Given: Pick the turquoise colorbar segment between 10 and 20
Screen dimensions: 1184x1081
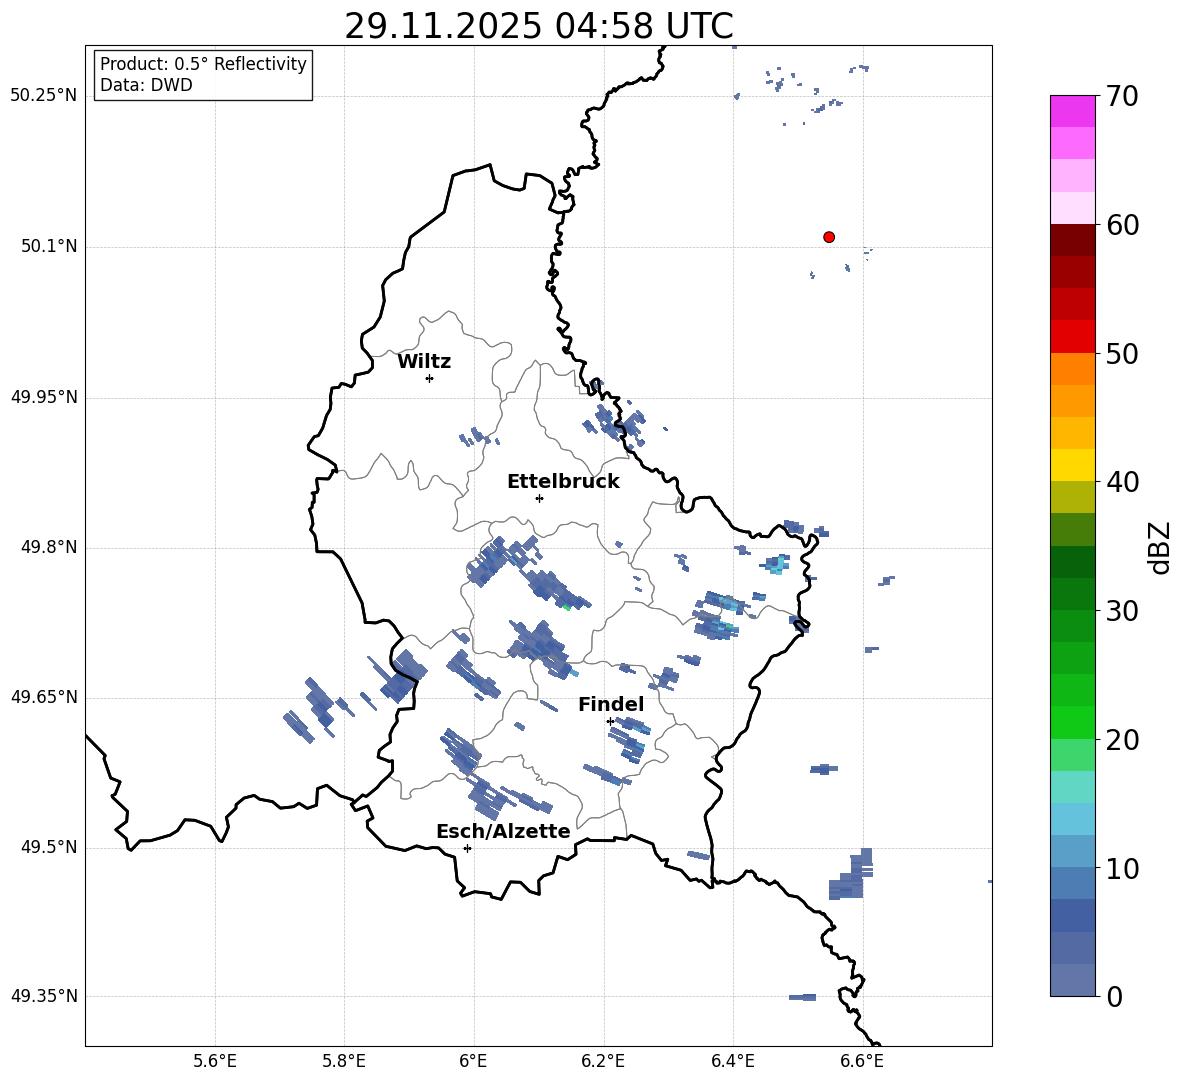Looking at the screenshot, I should click(x=1072, y=787).
